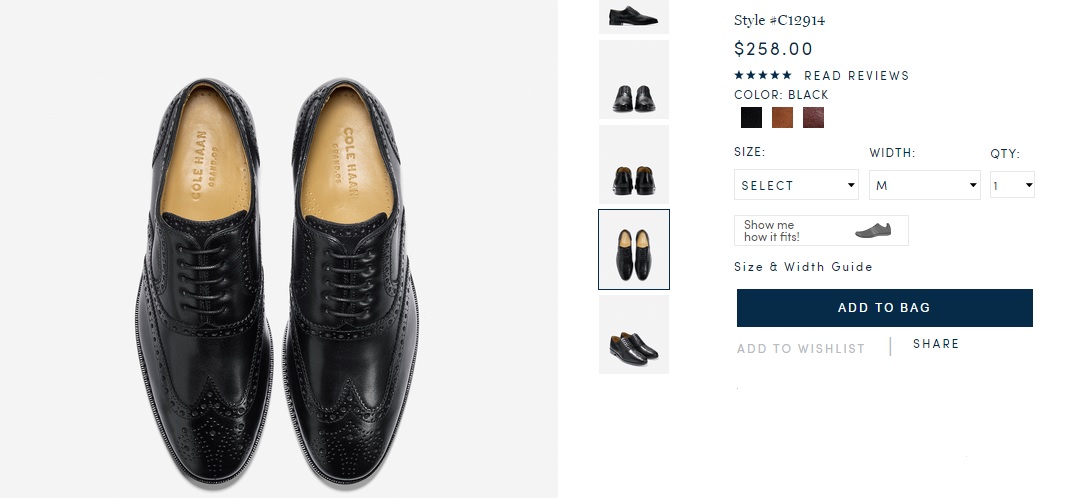Open the angled pair thumbnail
The width and height of the screenshot is (1079, 500).
633,335
